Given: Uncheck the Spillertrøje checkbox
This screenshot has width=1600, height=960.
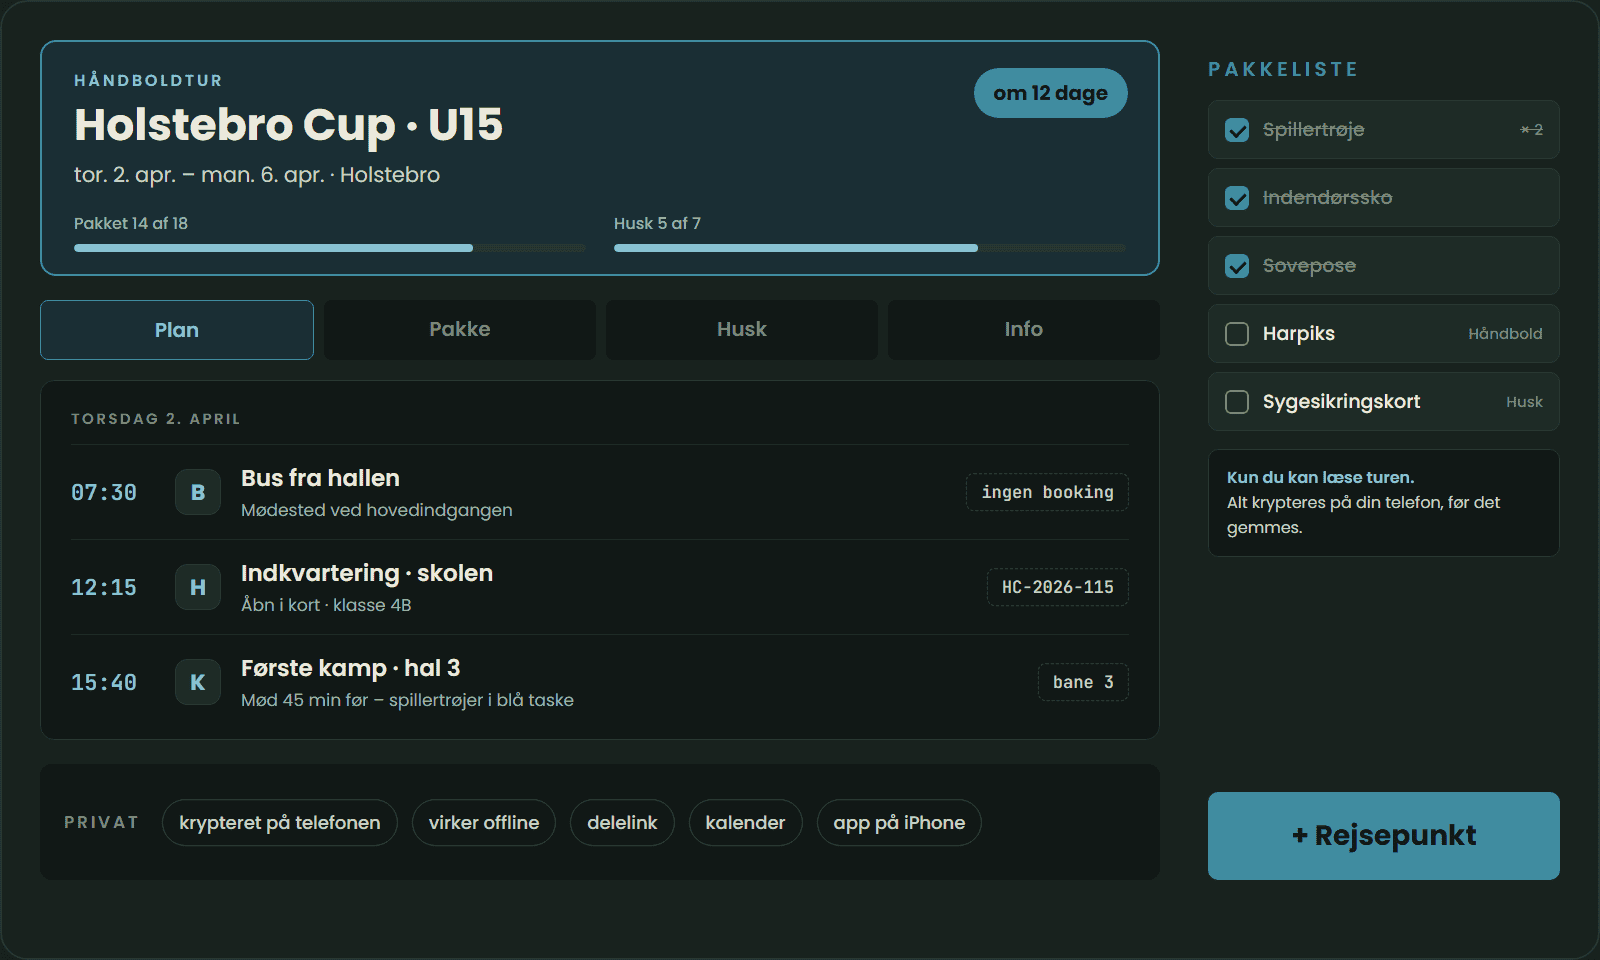Looking at the screenshot, I should click(1237, 130).
